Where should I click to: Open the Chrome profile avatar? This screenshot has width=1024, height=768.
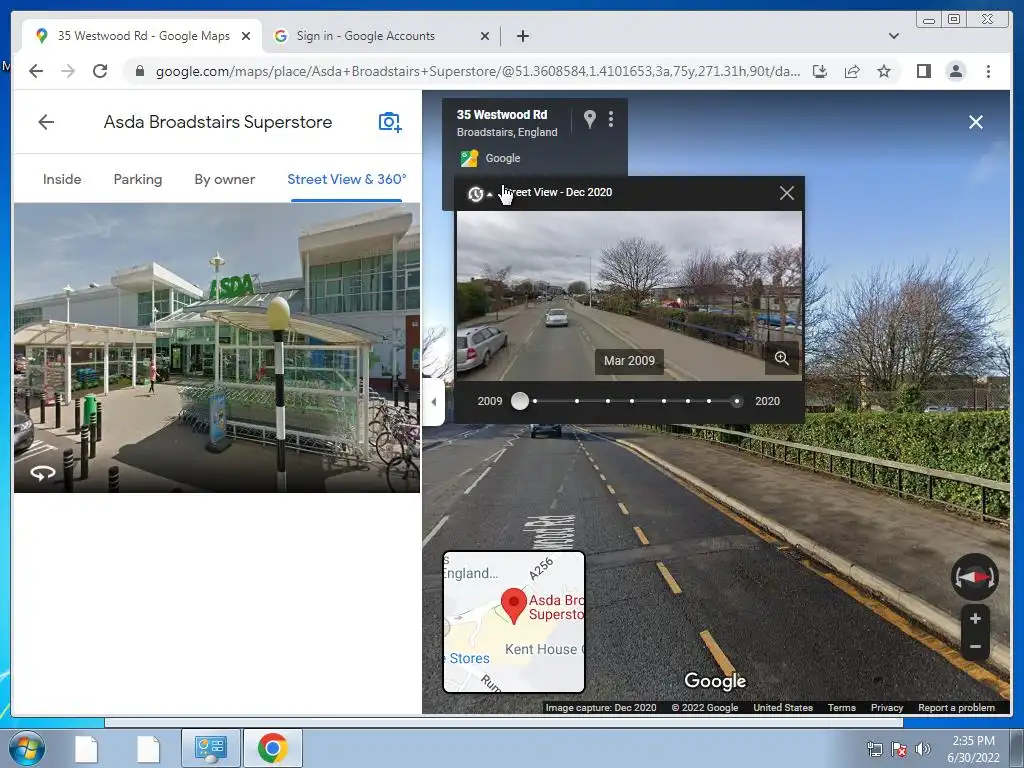coord(955,71)
